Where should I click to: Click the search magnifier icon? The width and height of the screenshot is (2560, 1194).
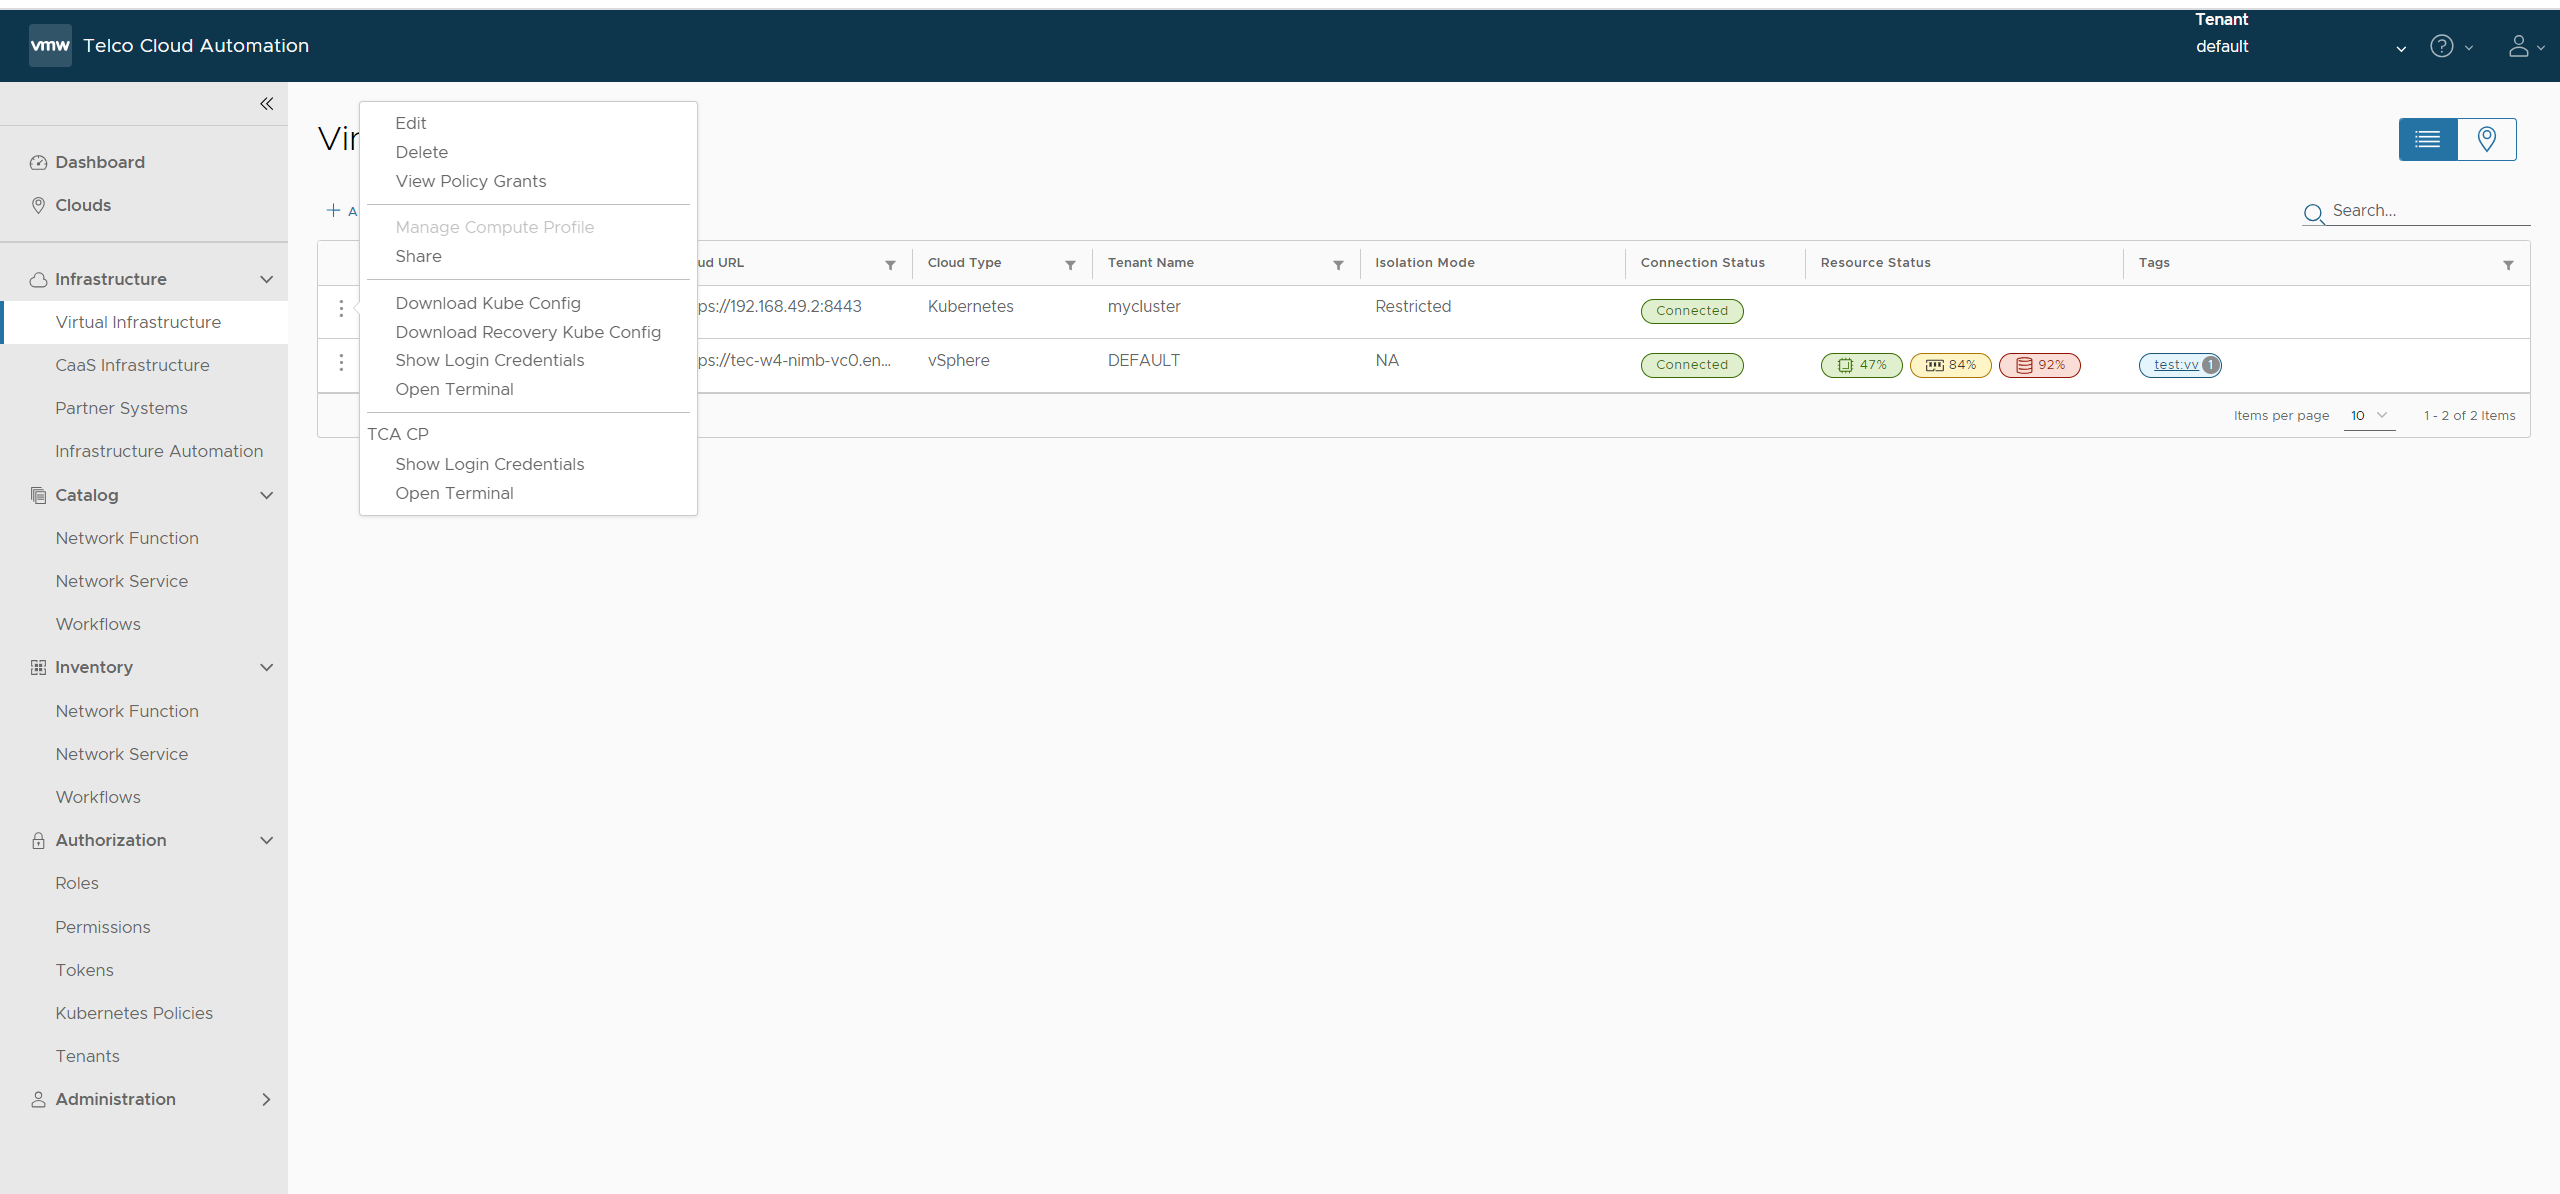tap(2313, 213)
